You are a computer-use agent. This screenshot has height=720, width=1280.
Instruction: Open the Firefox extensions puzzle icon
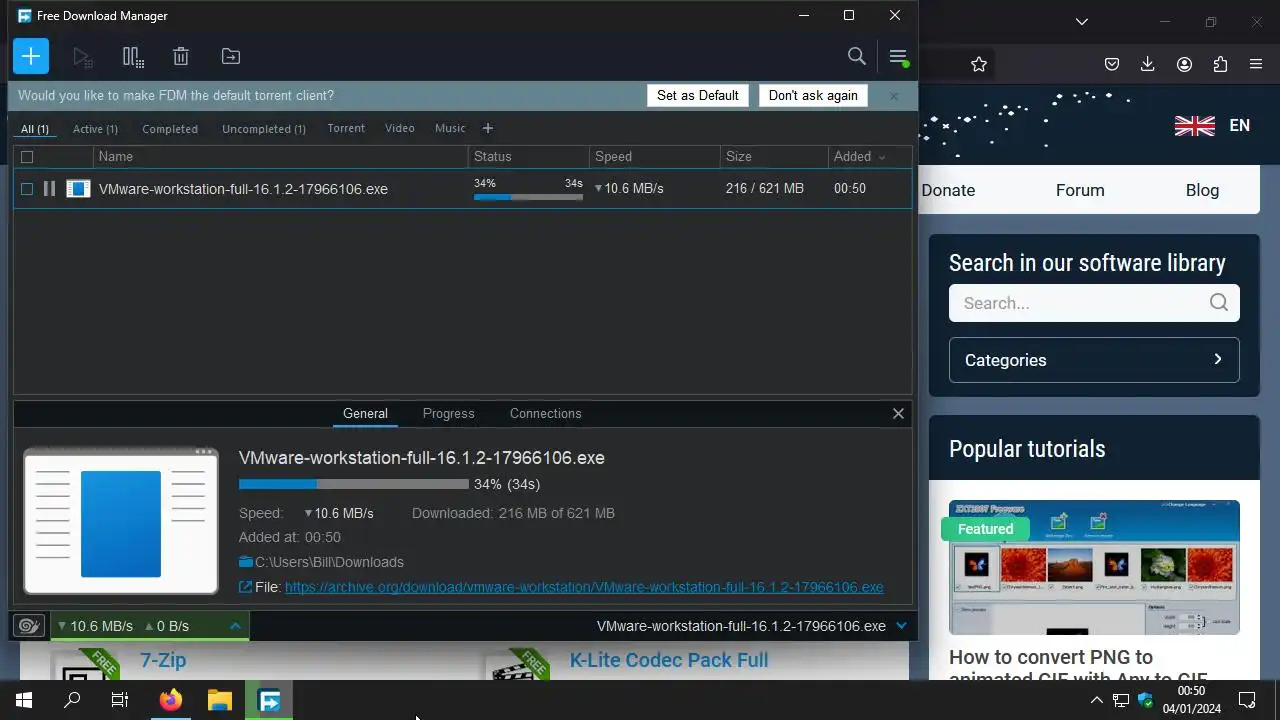pos(1220,64)
